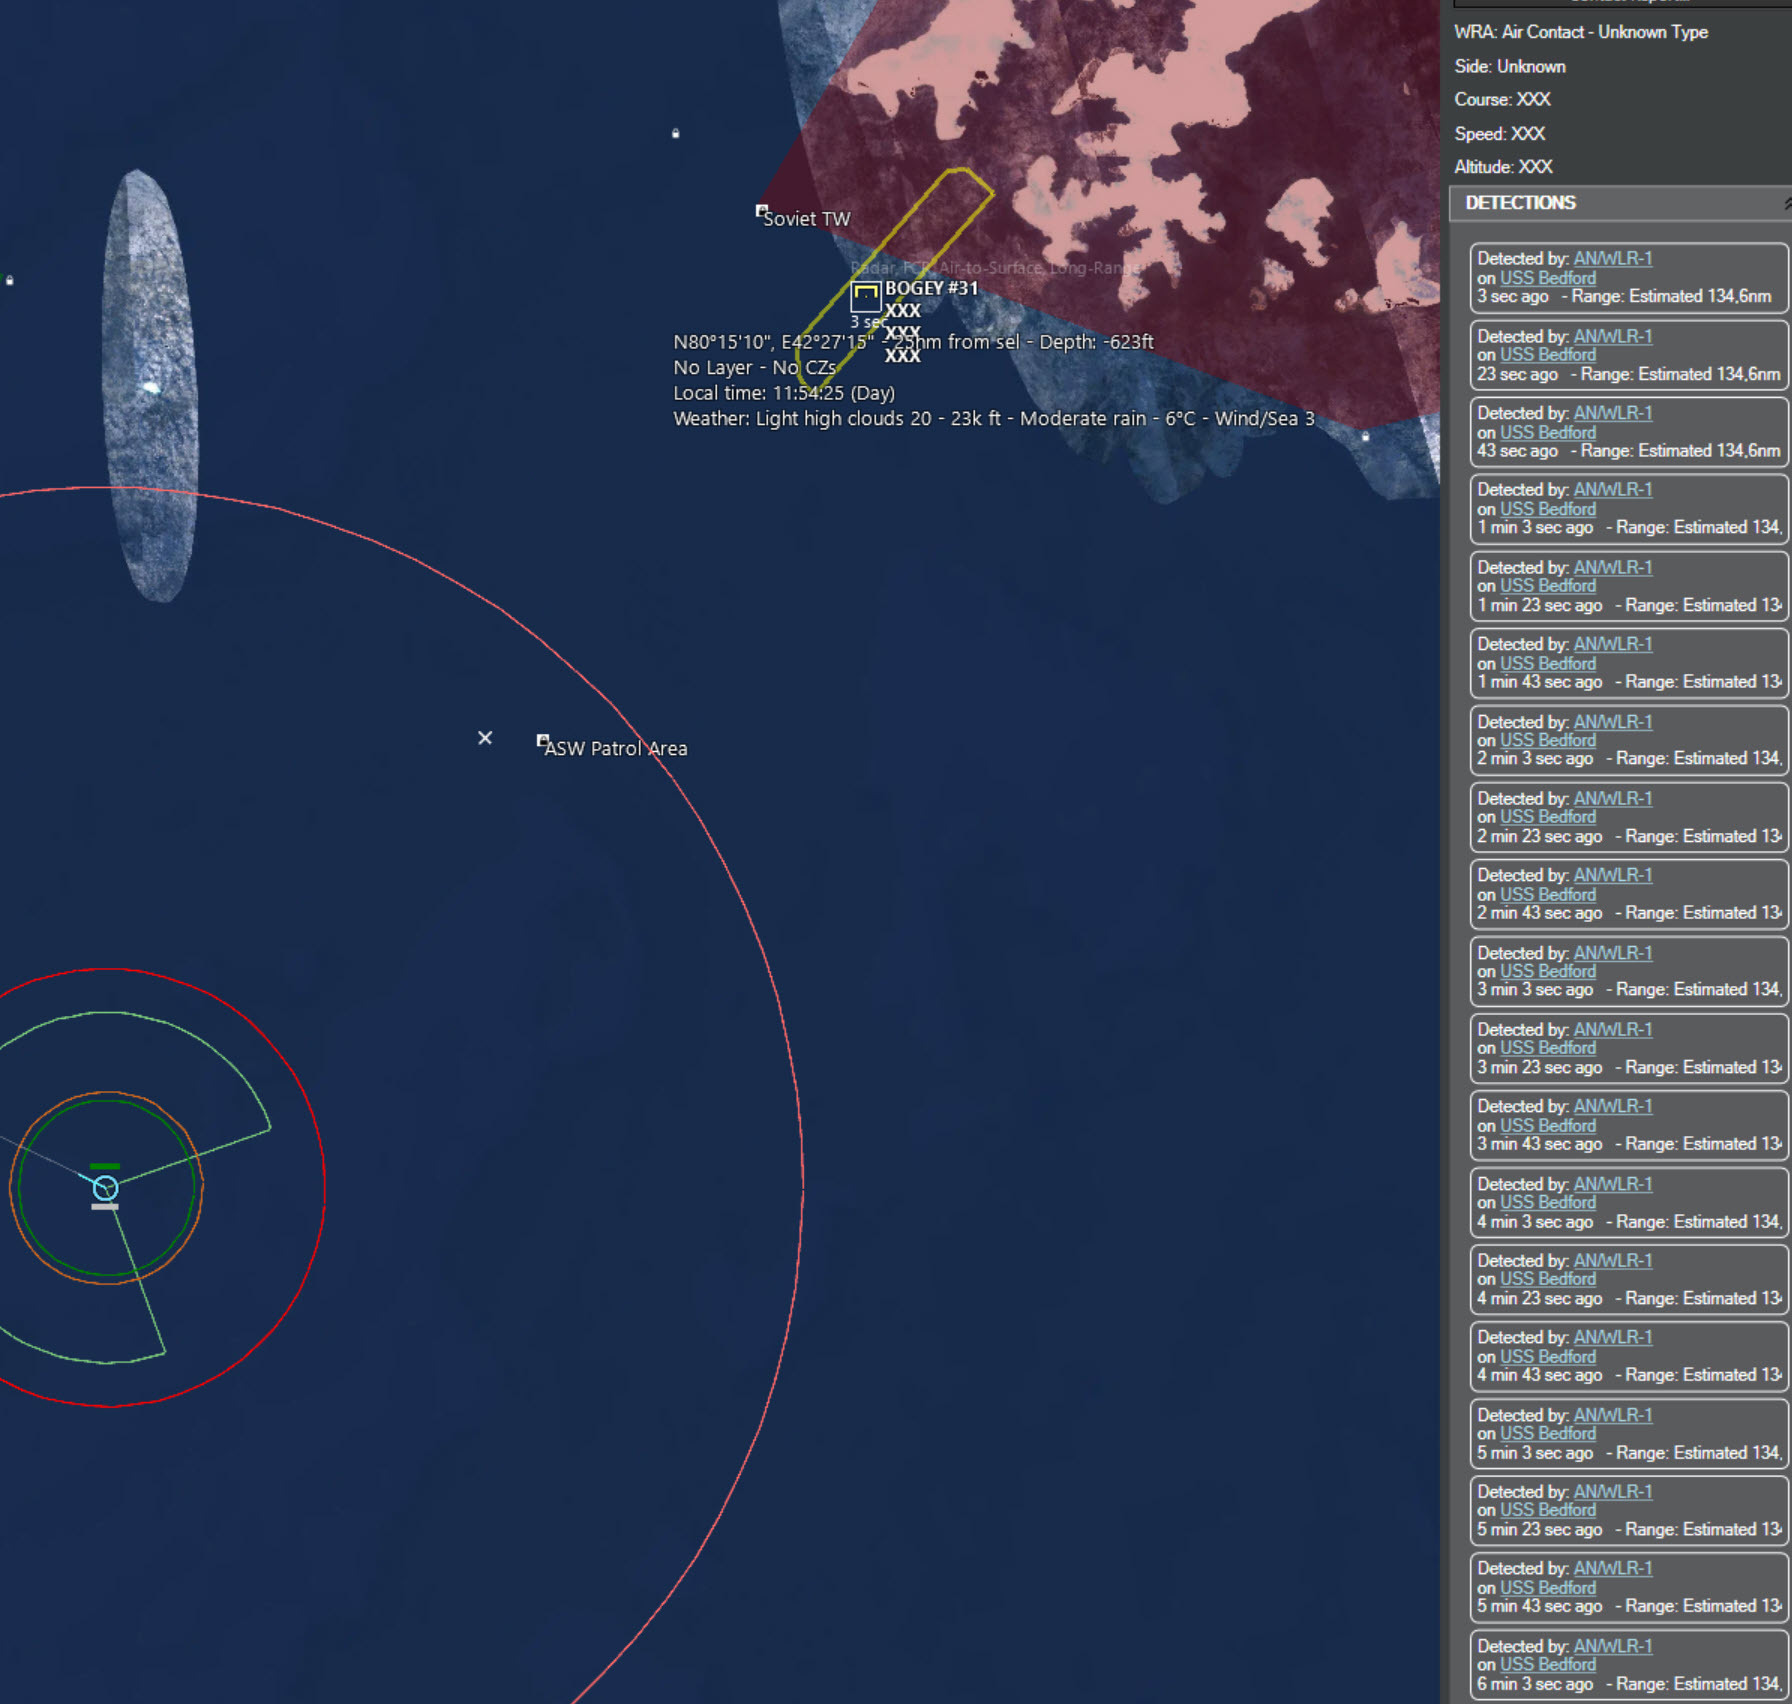The image size is (1792, 1704).
Task: Open AN/WLR-1 link in the 23 sec ago detection without minutes
Action: 1612,336
